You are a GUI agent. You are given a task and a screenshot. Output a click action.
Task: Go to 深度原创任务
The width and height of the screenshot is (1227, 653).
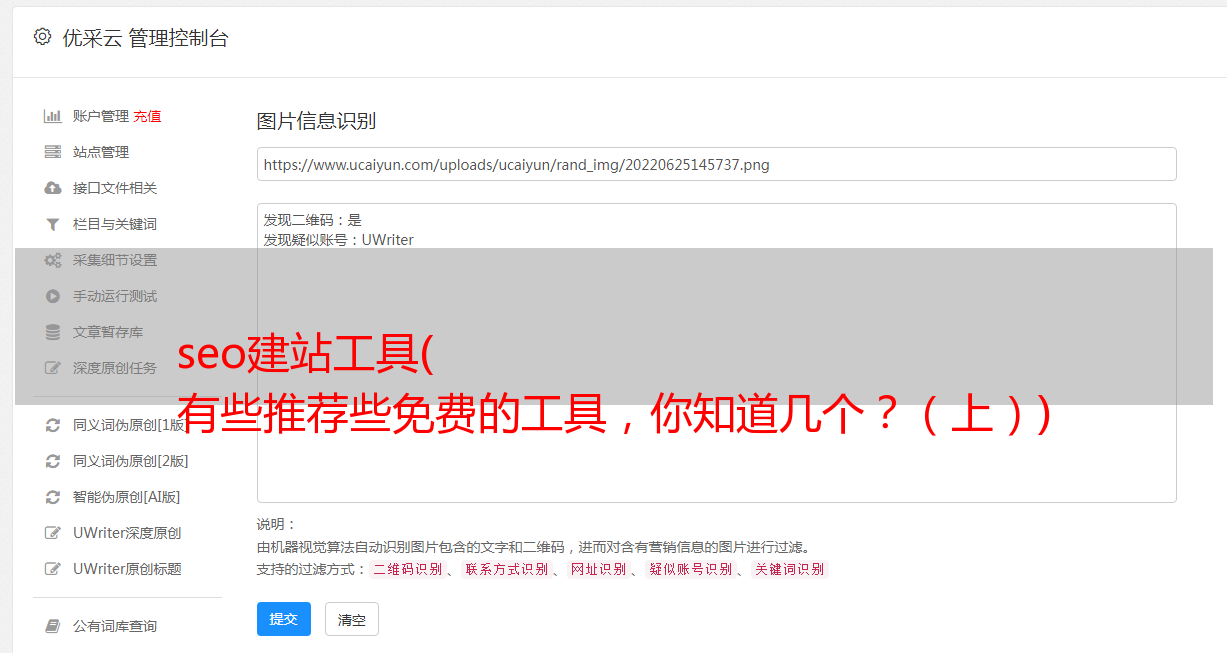[x=115, y=368]
